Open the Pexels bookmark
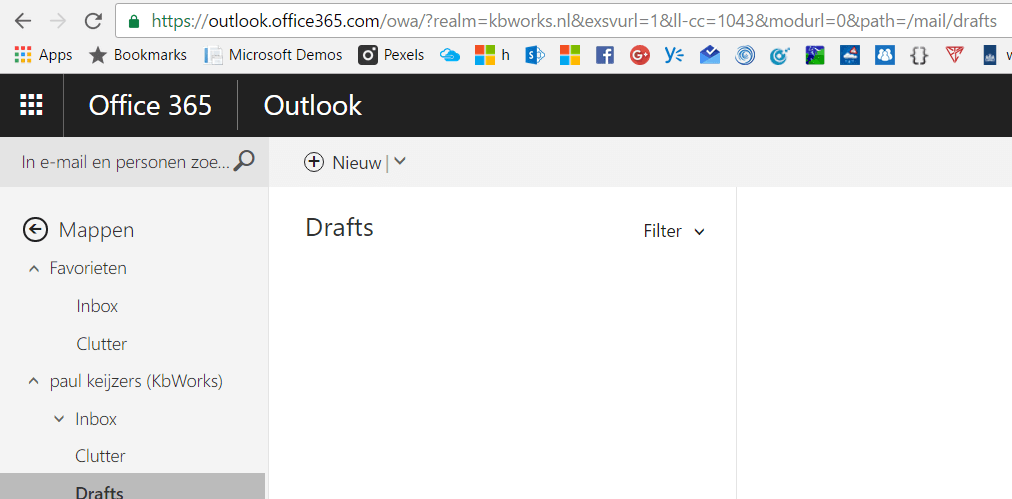Image resolution: width=1012 pixels, height=499 pixels. [x=392, y=55]
